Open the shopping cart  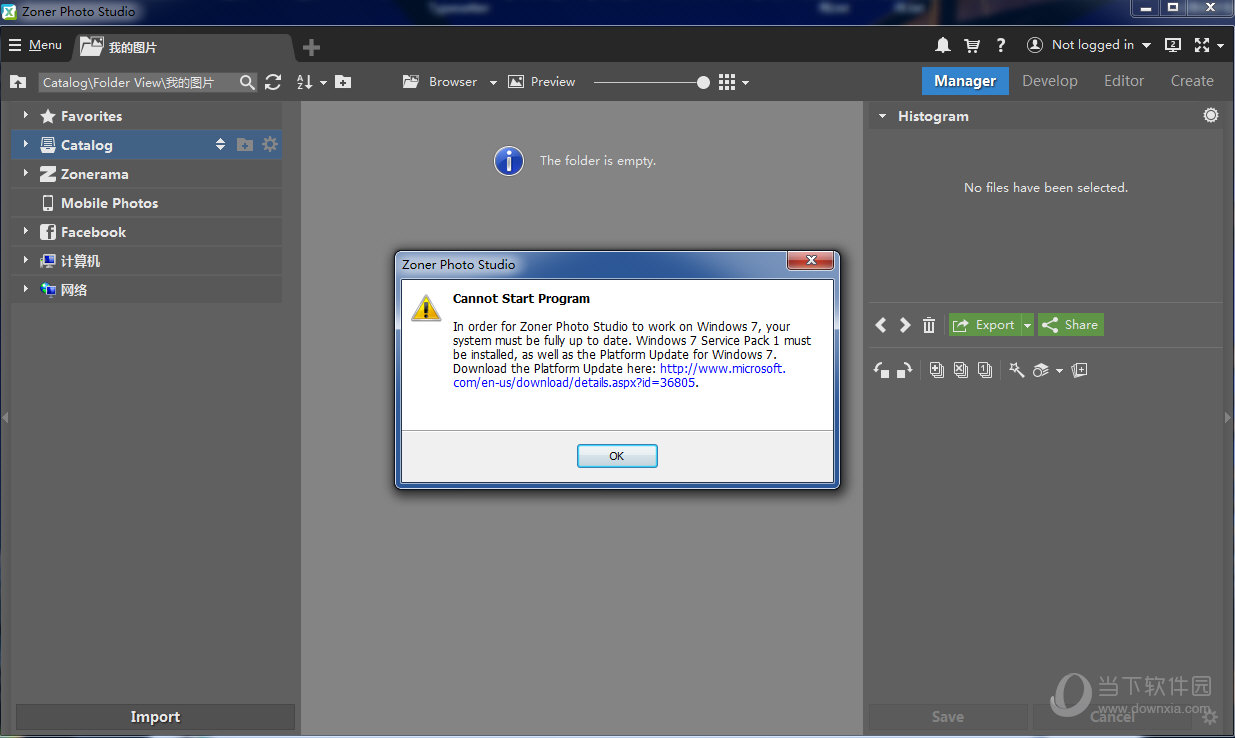coord(971,45)
